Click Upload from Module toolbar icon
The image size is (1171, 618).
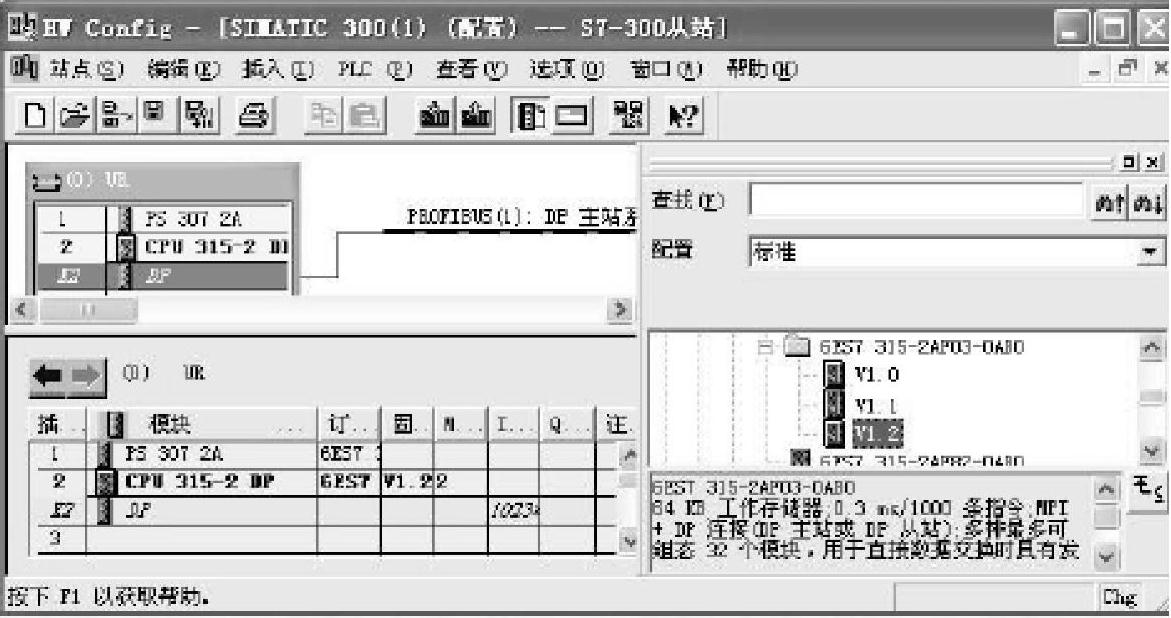click(x=476, y=116)
